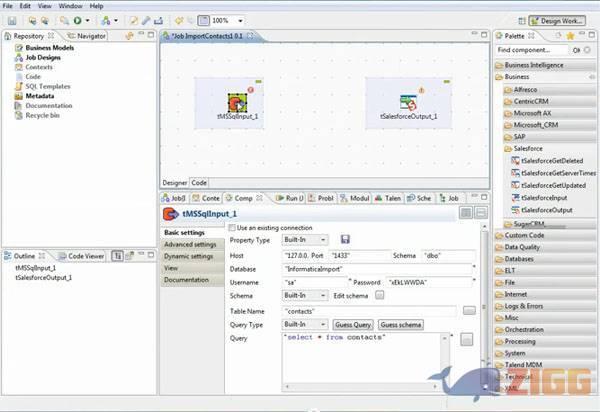Switch to the Code tab below the canvas

coord(199,183)
